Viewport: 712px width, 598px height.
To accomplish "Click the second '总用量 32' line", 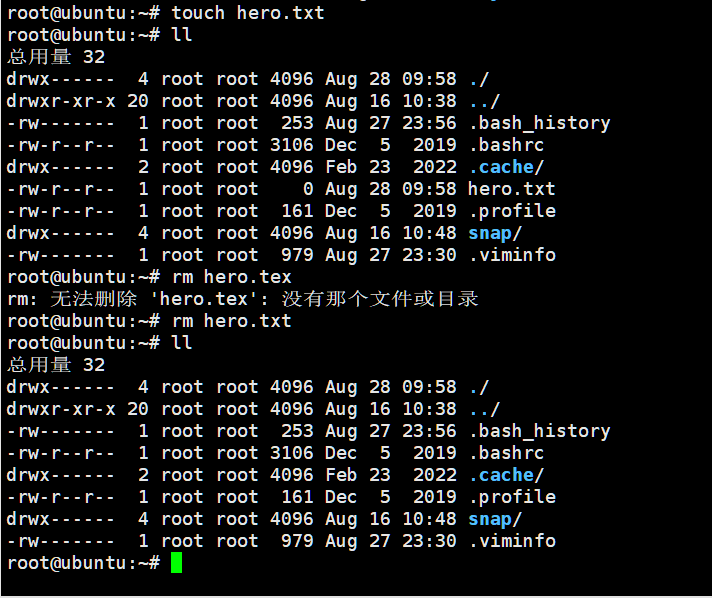I will 56,365.
